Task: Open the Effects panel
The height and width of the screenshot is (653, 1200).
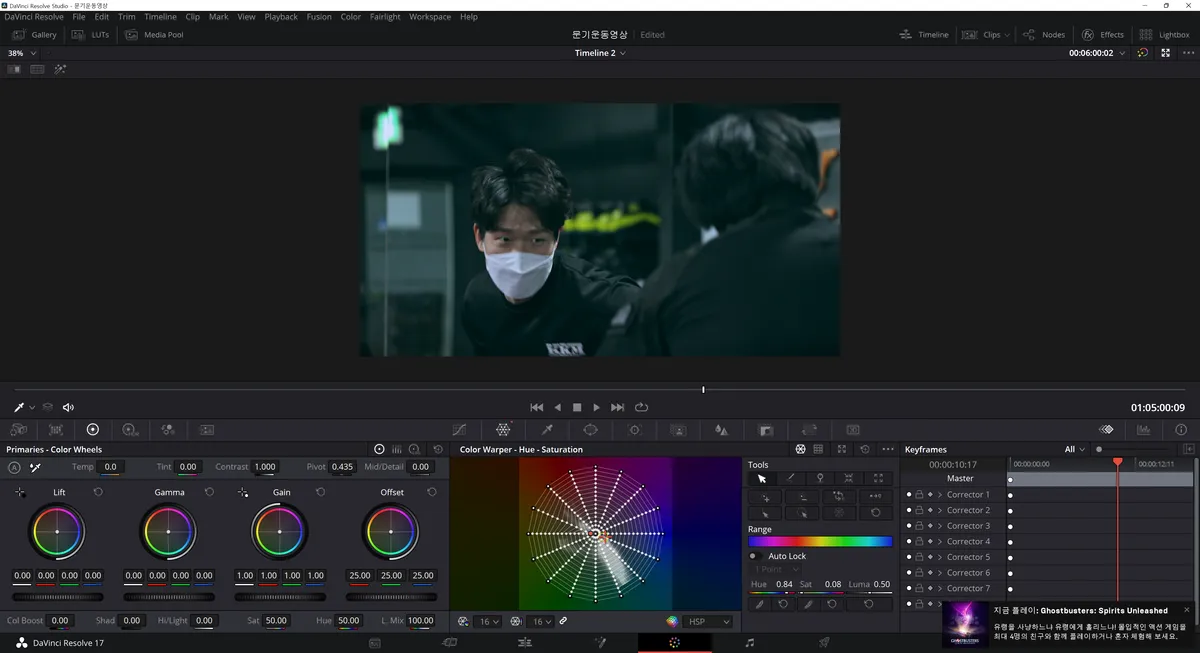Action: 1103,35
